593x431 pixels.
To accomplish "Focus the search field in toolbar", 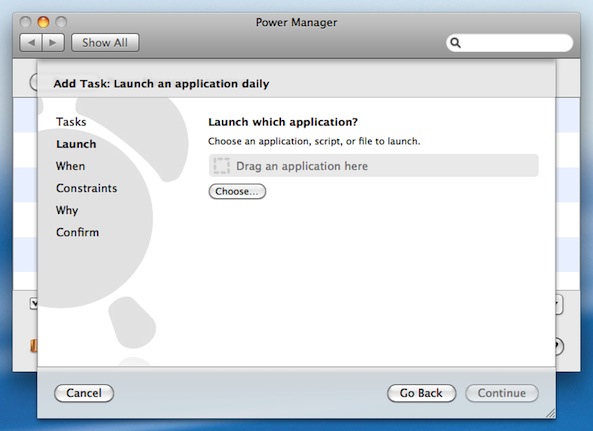I will [x=509, y=43].
